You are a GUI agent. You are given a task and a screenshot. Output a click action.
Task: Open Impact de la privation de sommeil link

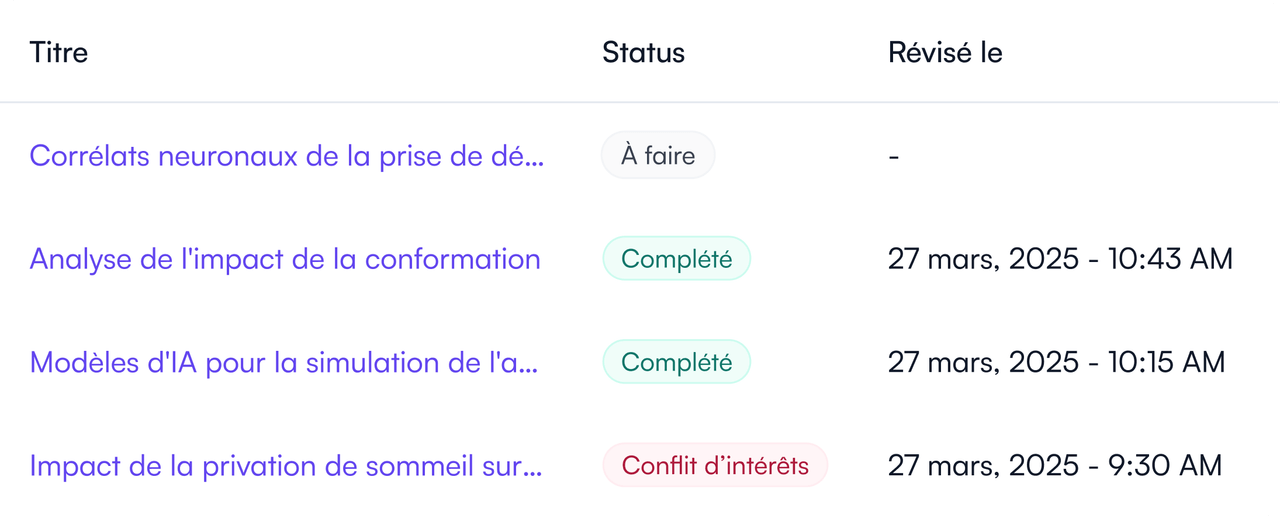tap(286, 465)
